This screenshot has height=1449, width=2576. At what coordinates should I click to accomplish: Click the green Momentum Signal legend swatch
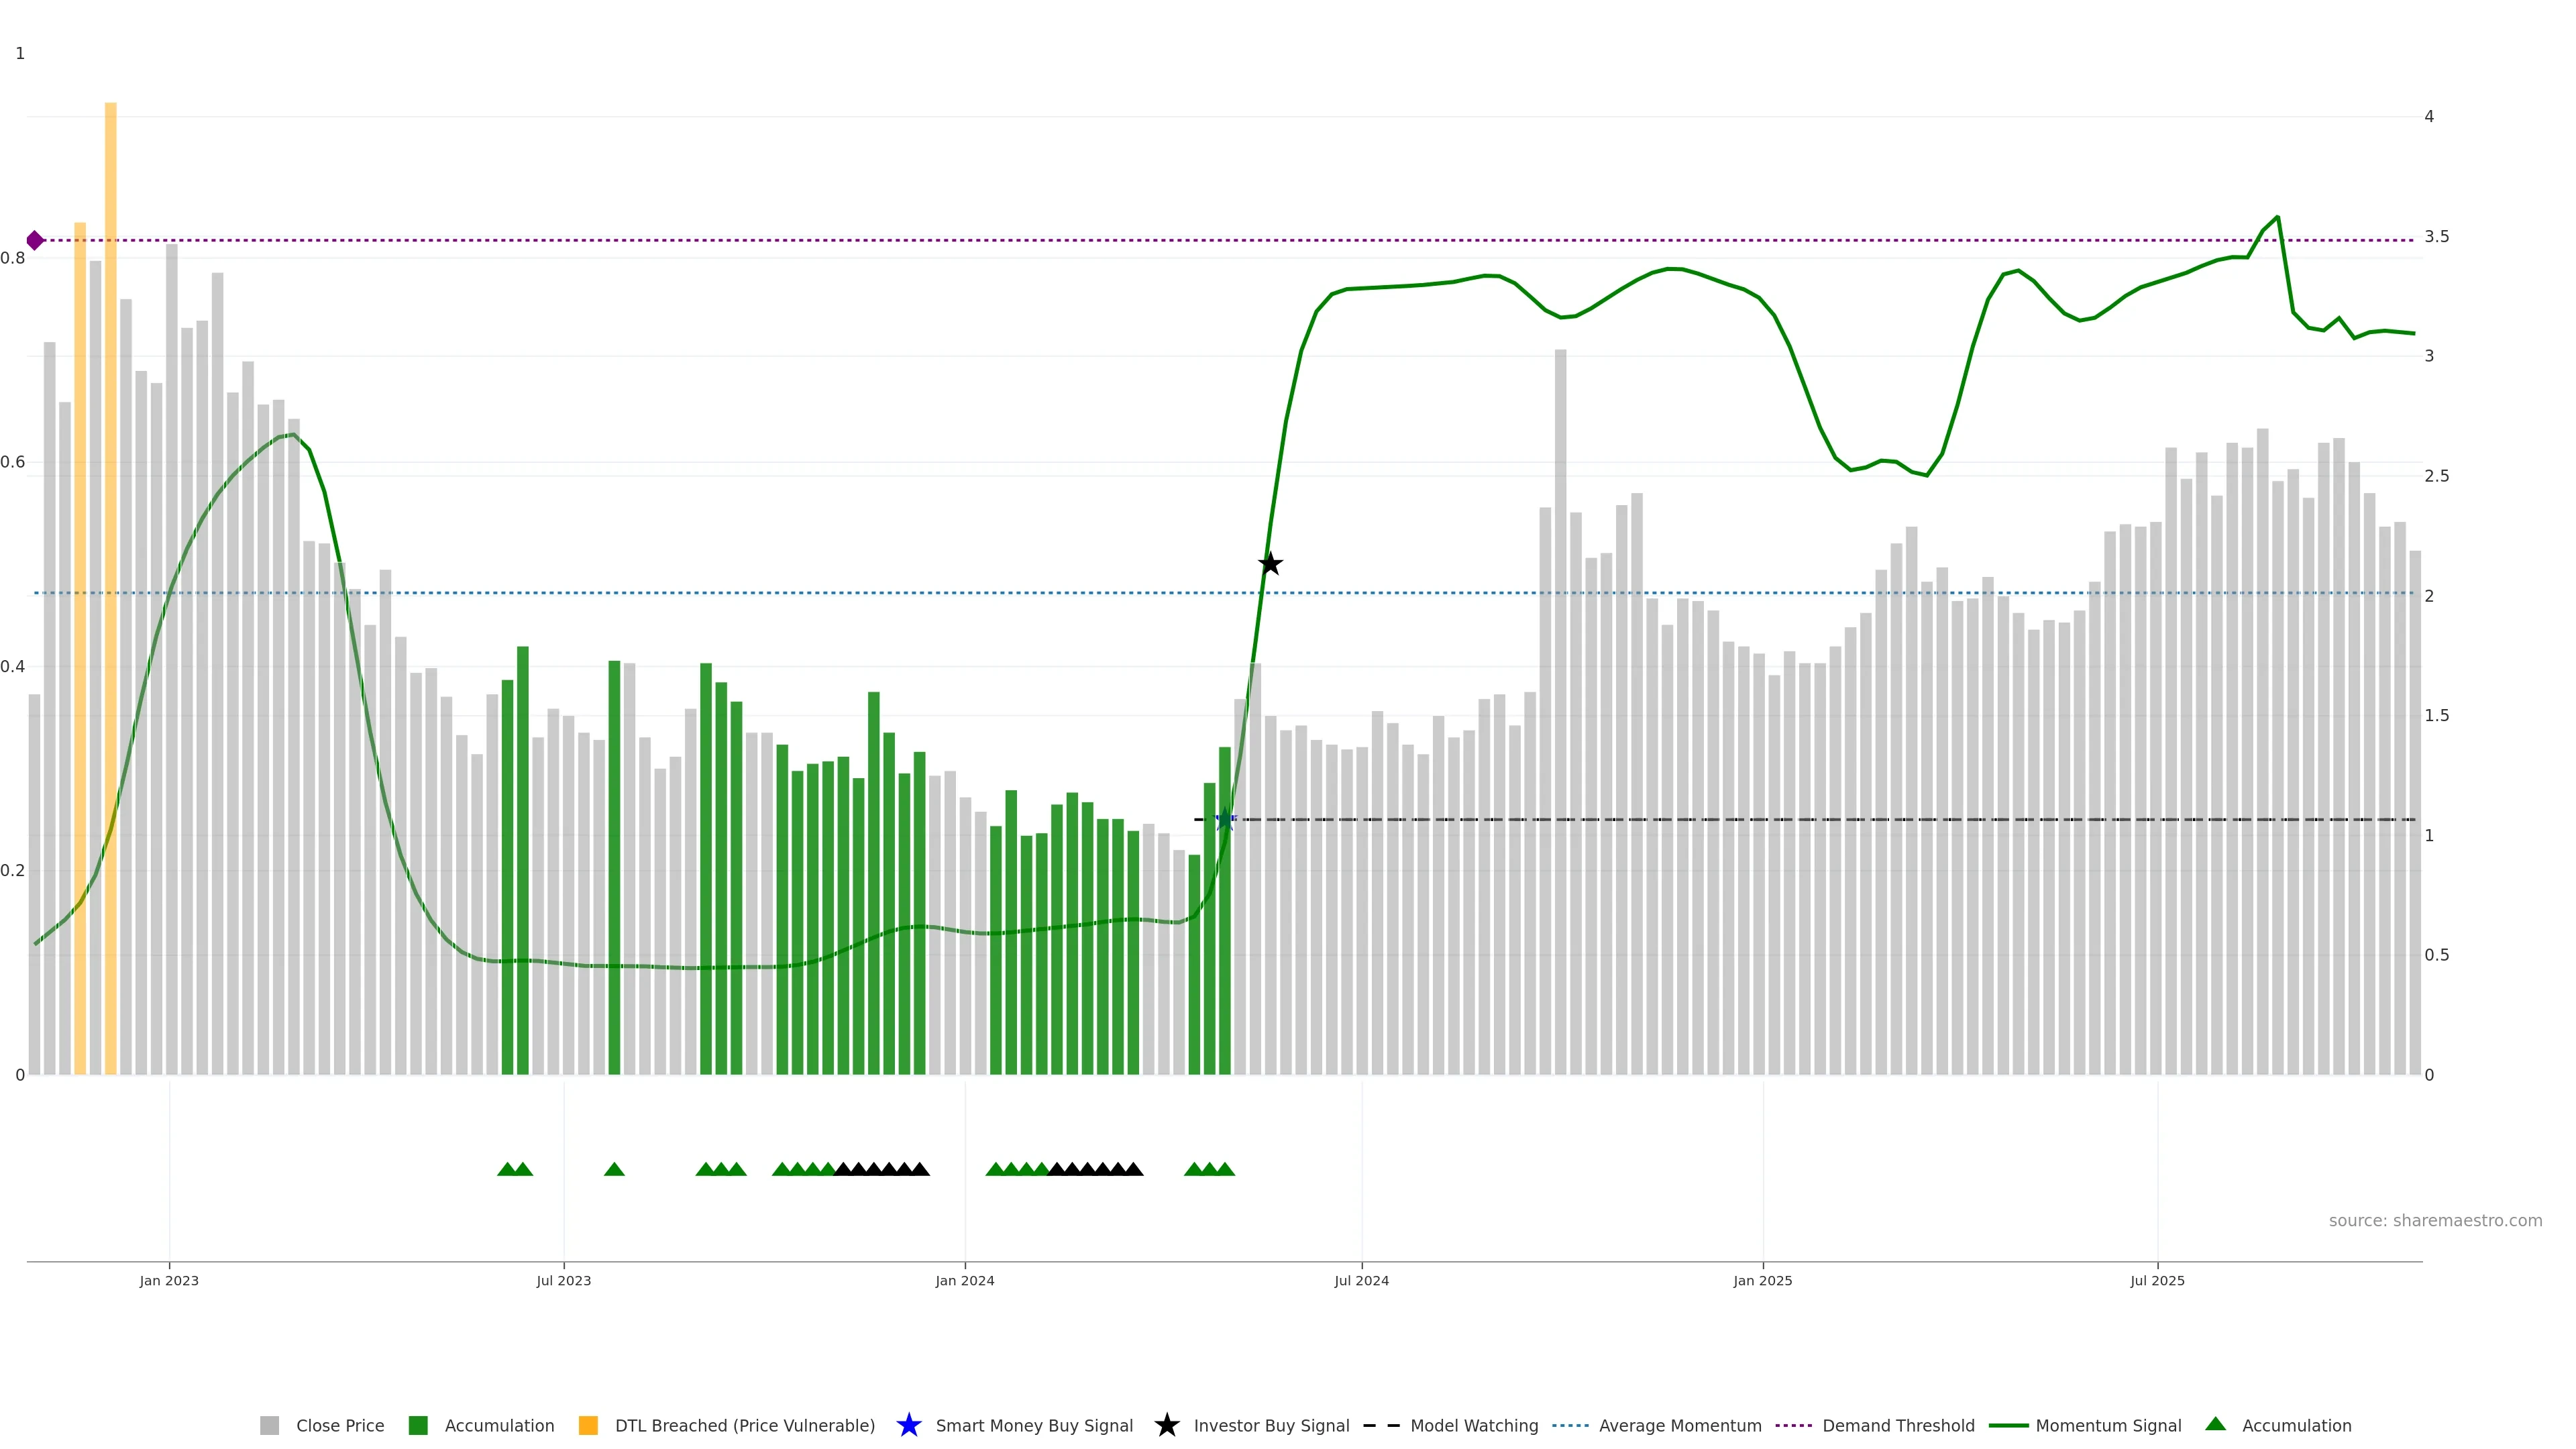[2008, 1426]
